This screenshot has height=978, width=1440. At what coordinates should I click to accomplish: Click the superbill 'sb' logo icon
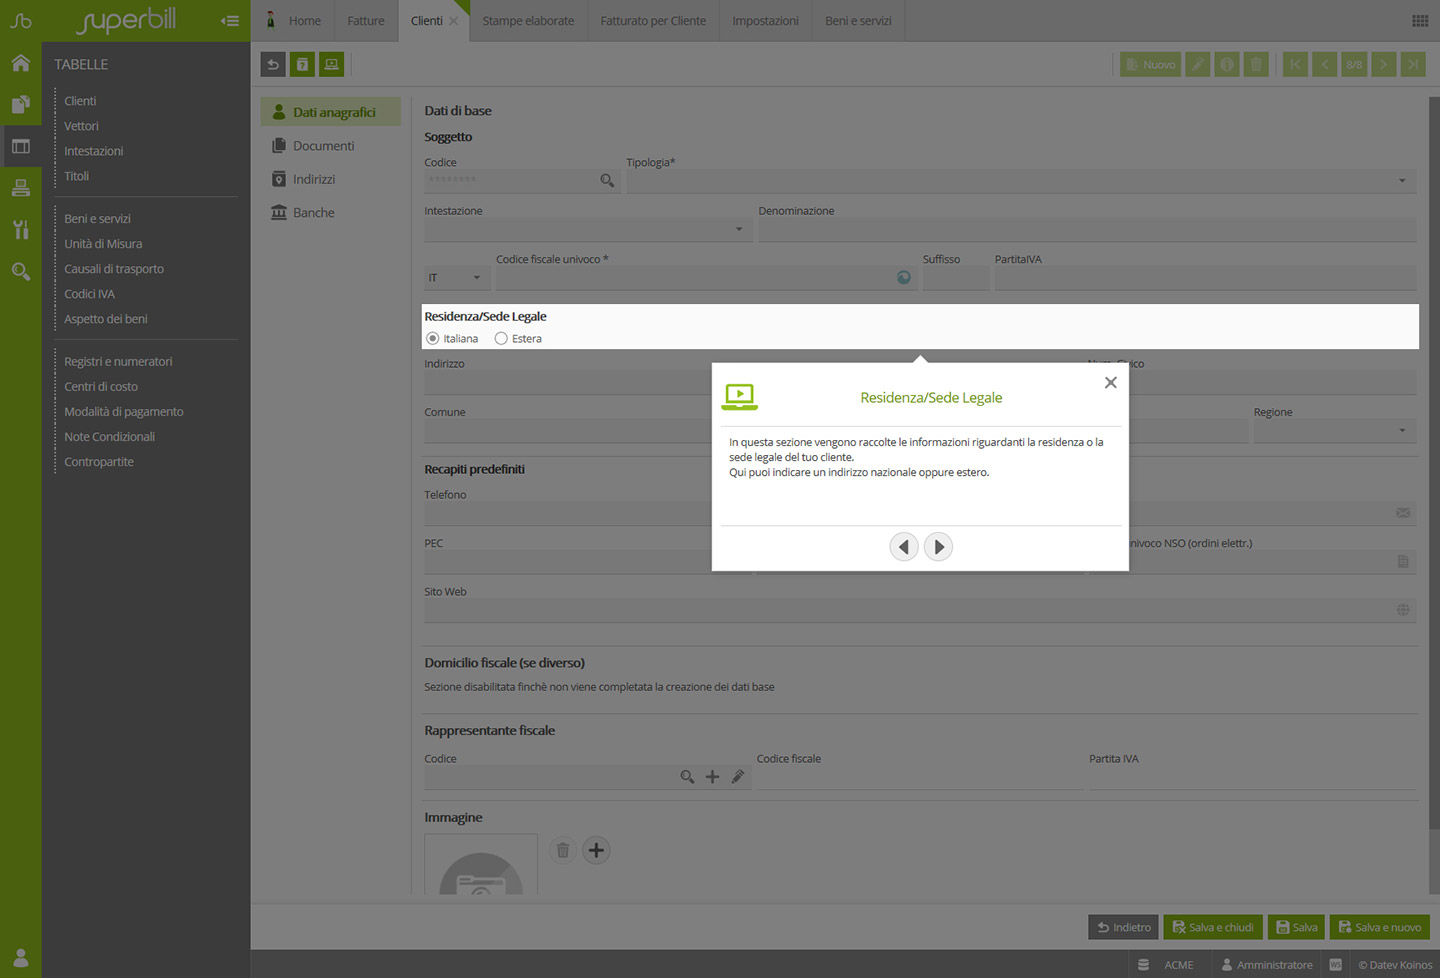[20, 20]
